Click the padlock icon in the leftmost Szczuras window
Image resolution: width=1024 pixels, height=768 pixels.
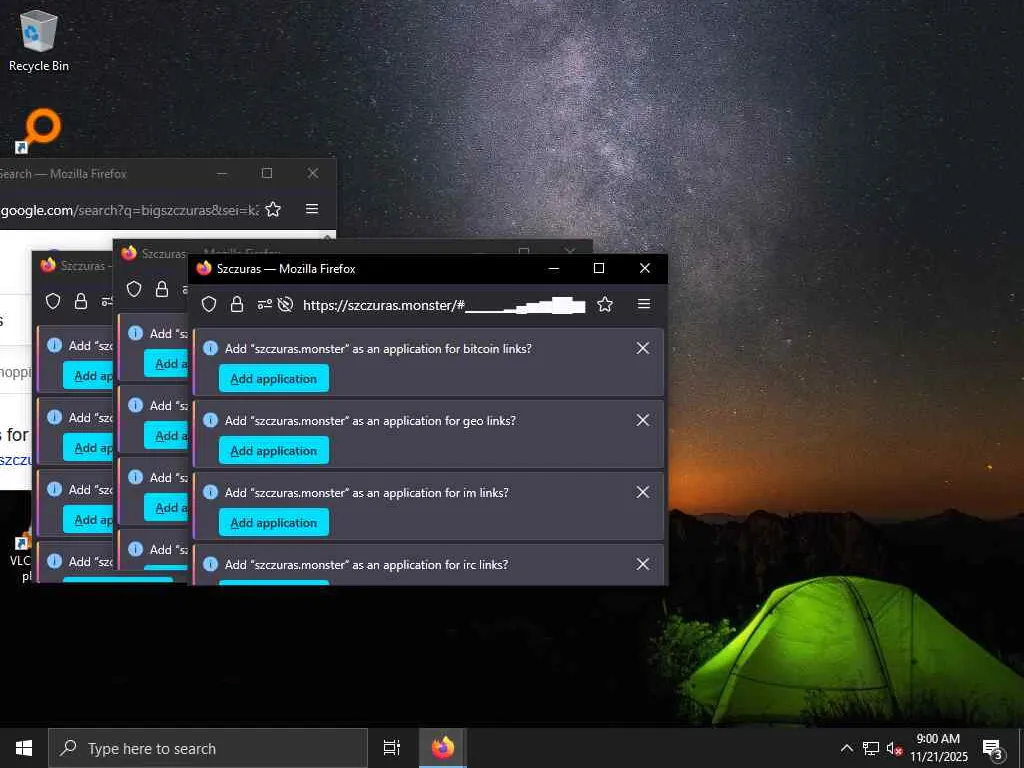pyautogui.click(x=81, y=301)
